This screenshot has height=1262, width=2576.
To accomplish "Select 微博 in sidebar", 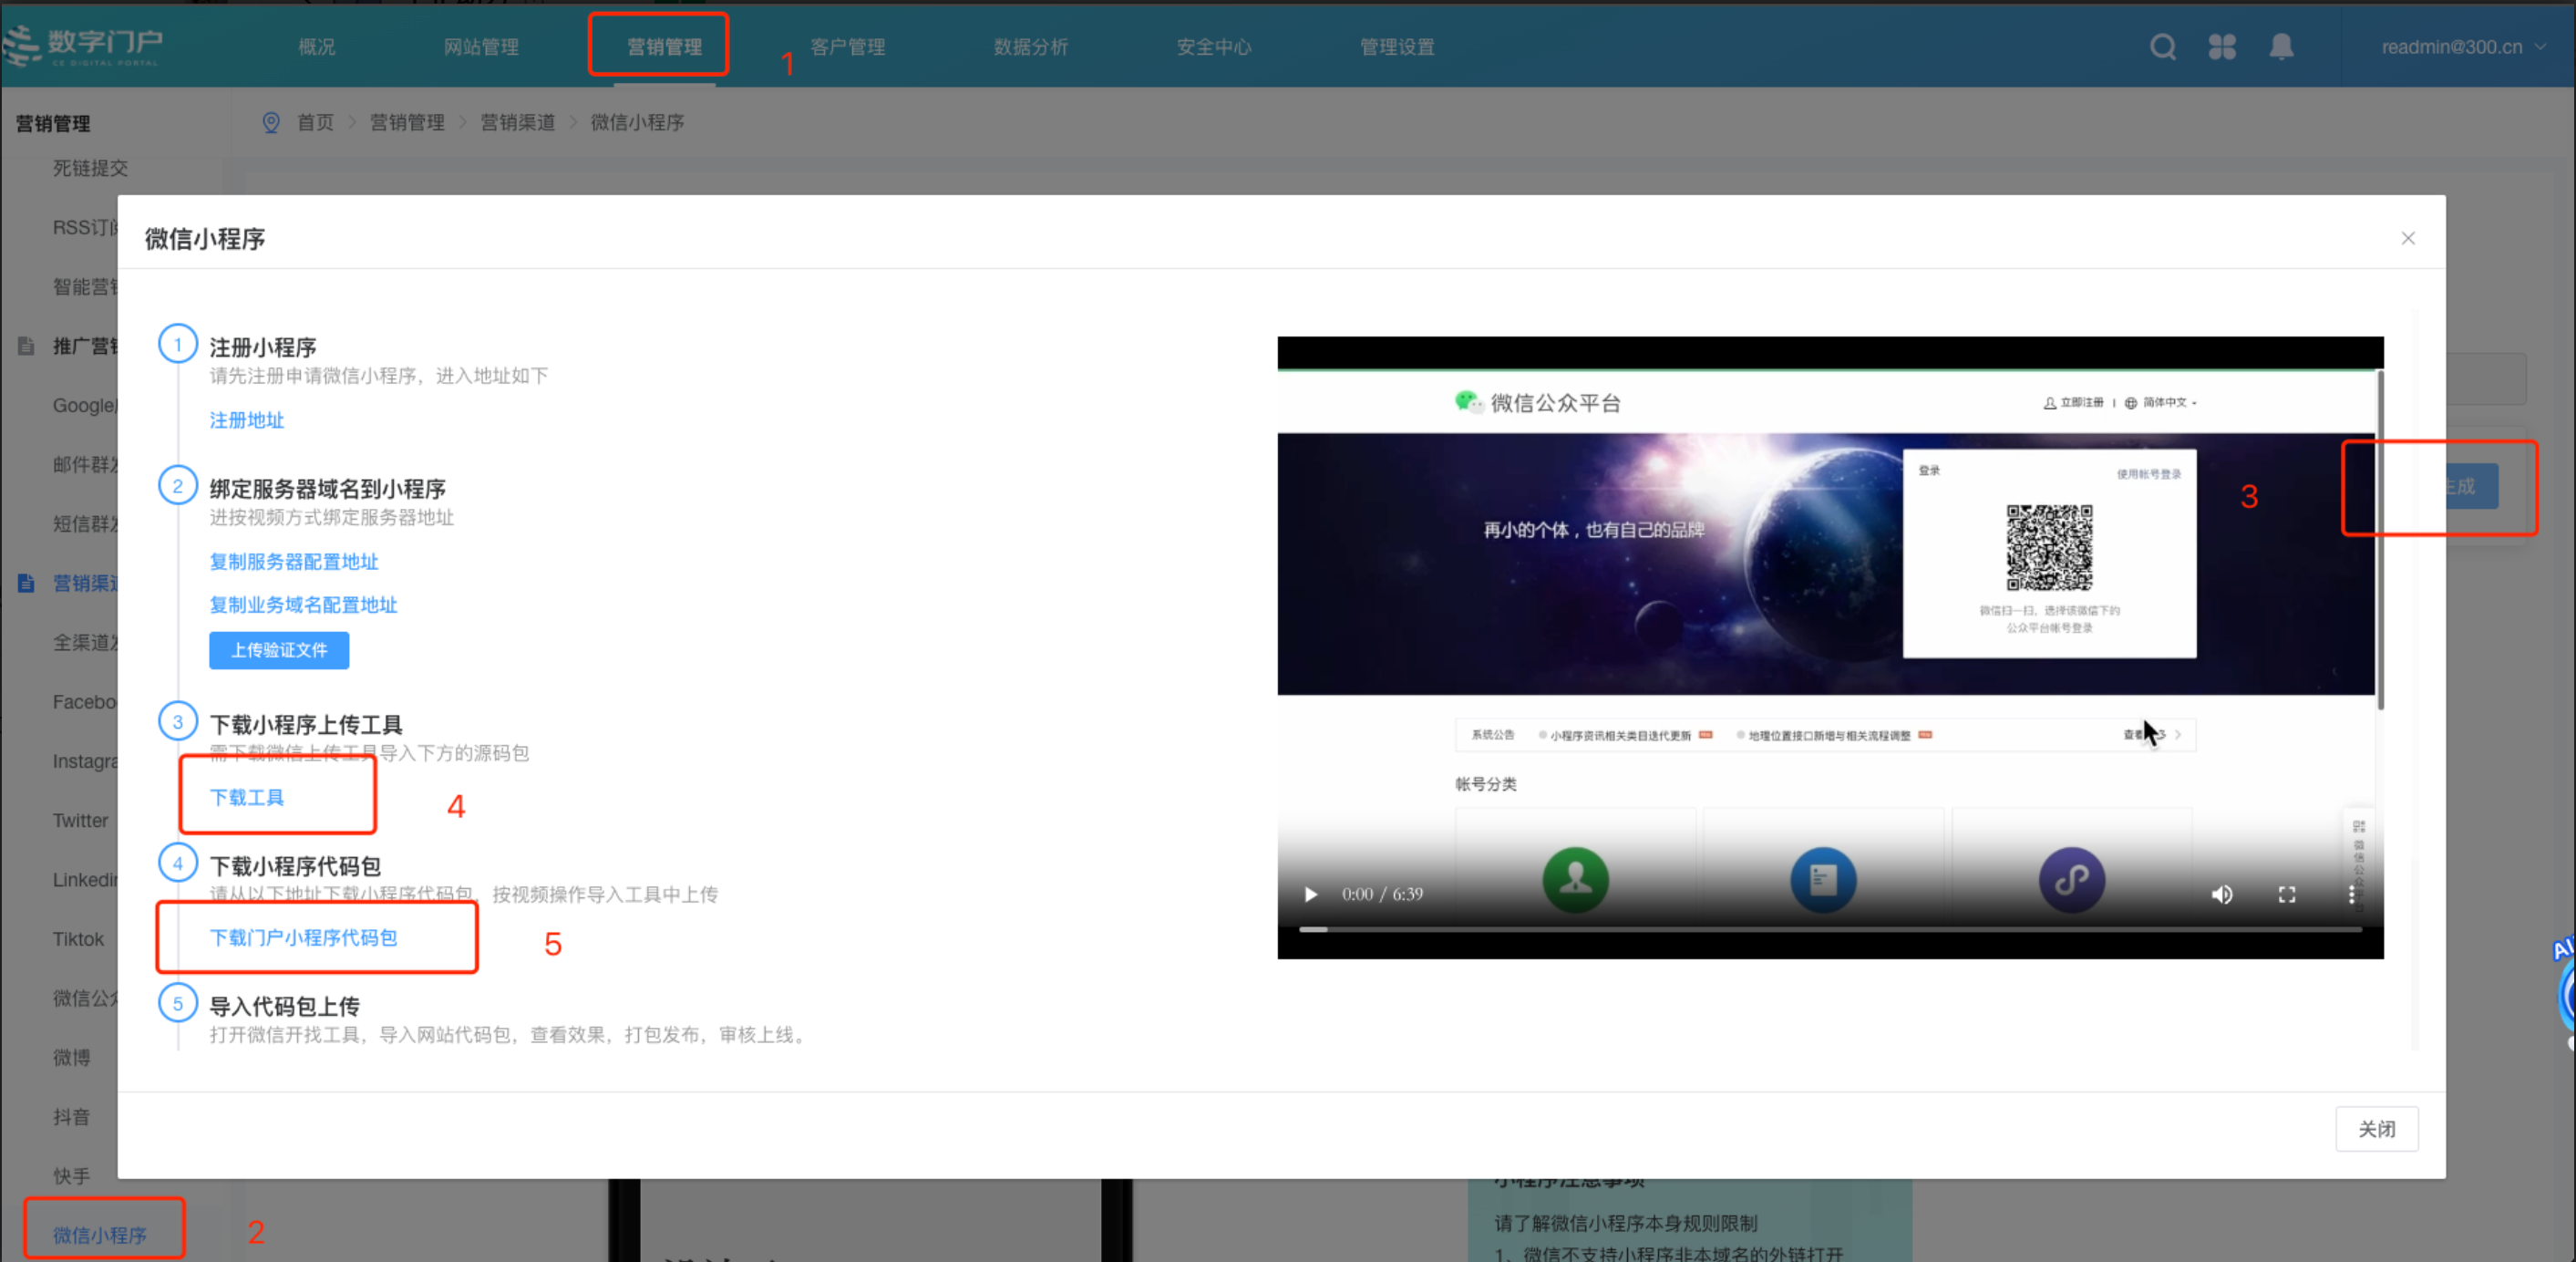I will click(x=71, y=1057).
